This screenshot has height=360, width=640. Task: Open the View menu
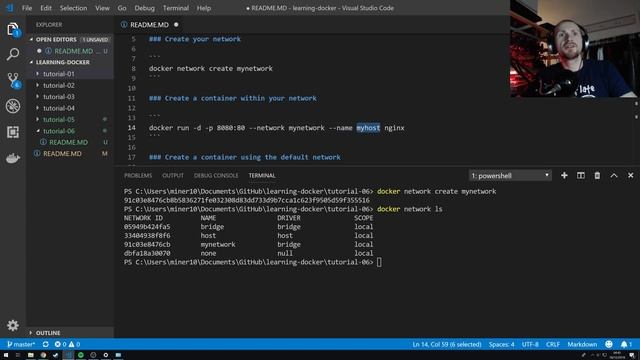pyautogui.click(x=102, y=8)
